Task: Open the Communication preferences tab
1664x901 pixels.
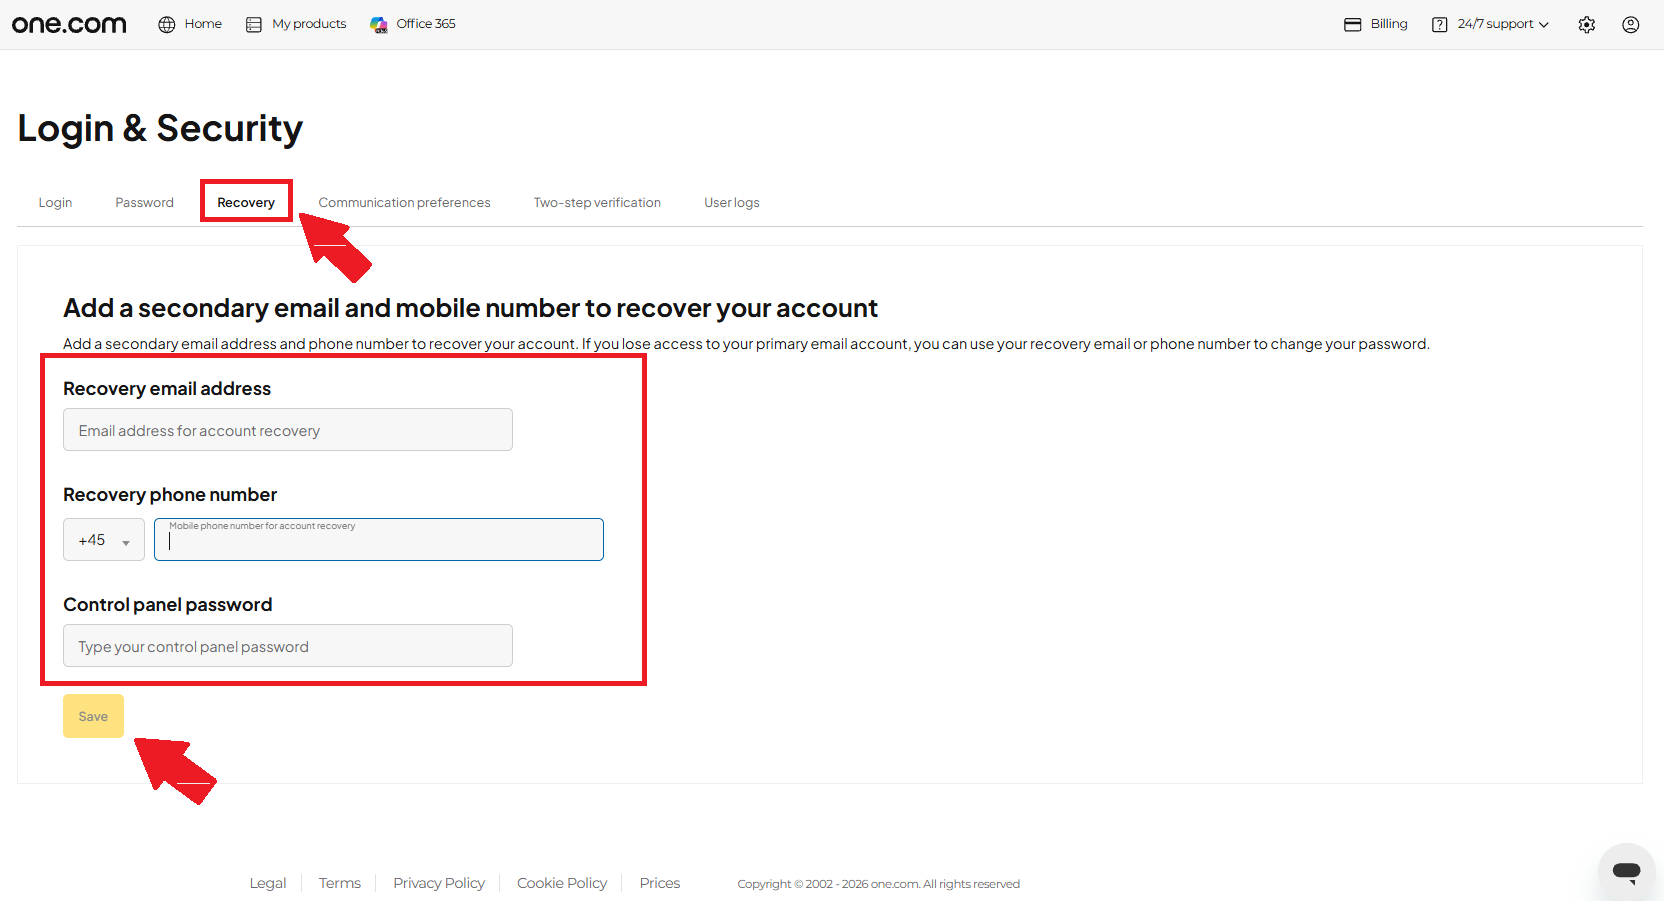Action: pos(404,202)
